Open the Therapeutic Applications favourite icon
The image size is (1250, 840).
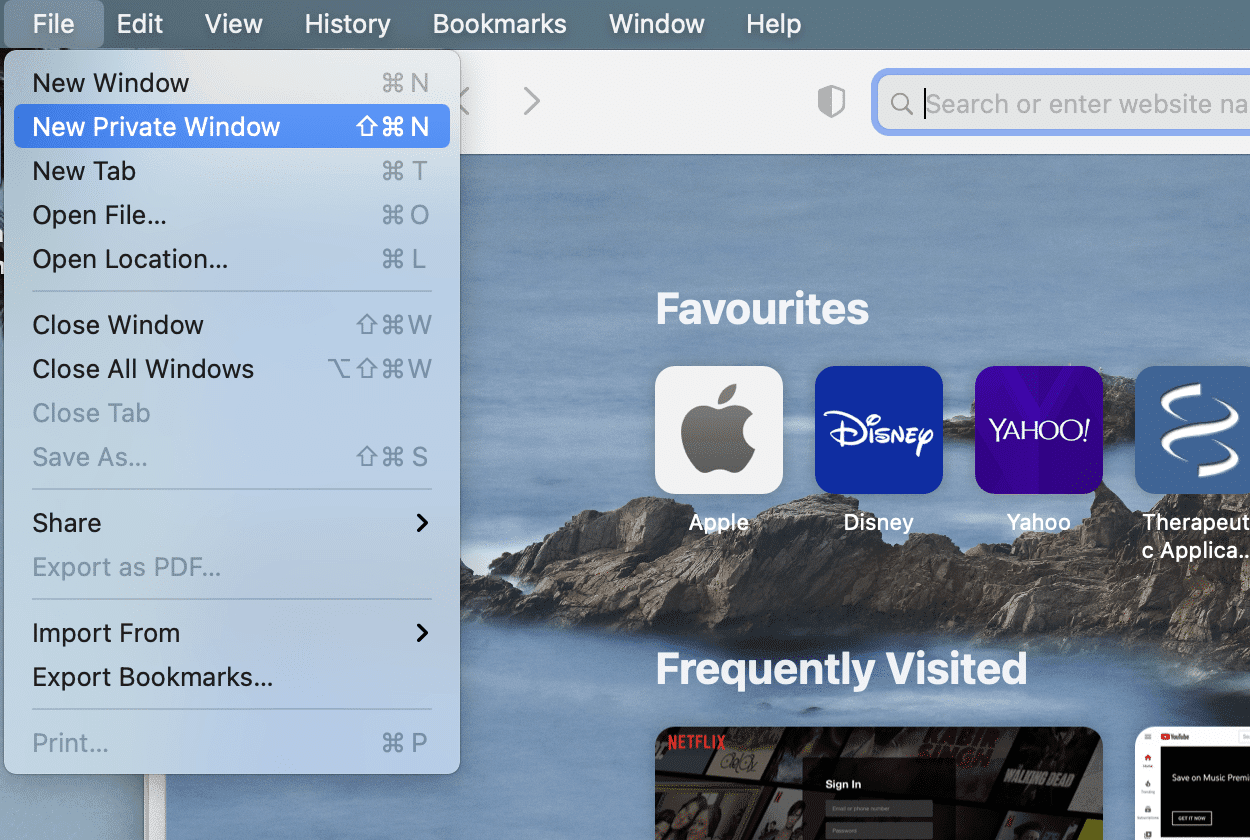(x=1192, y=430)
